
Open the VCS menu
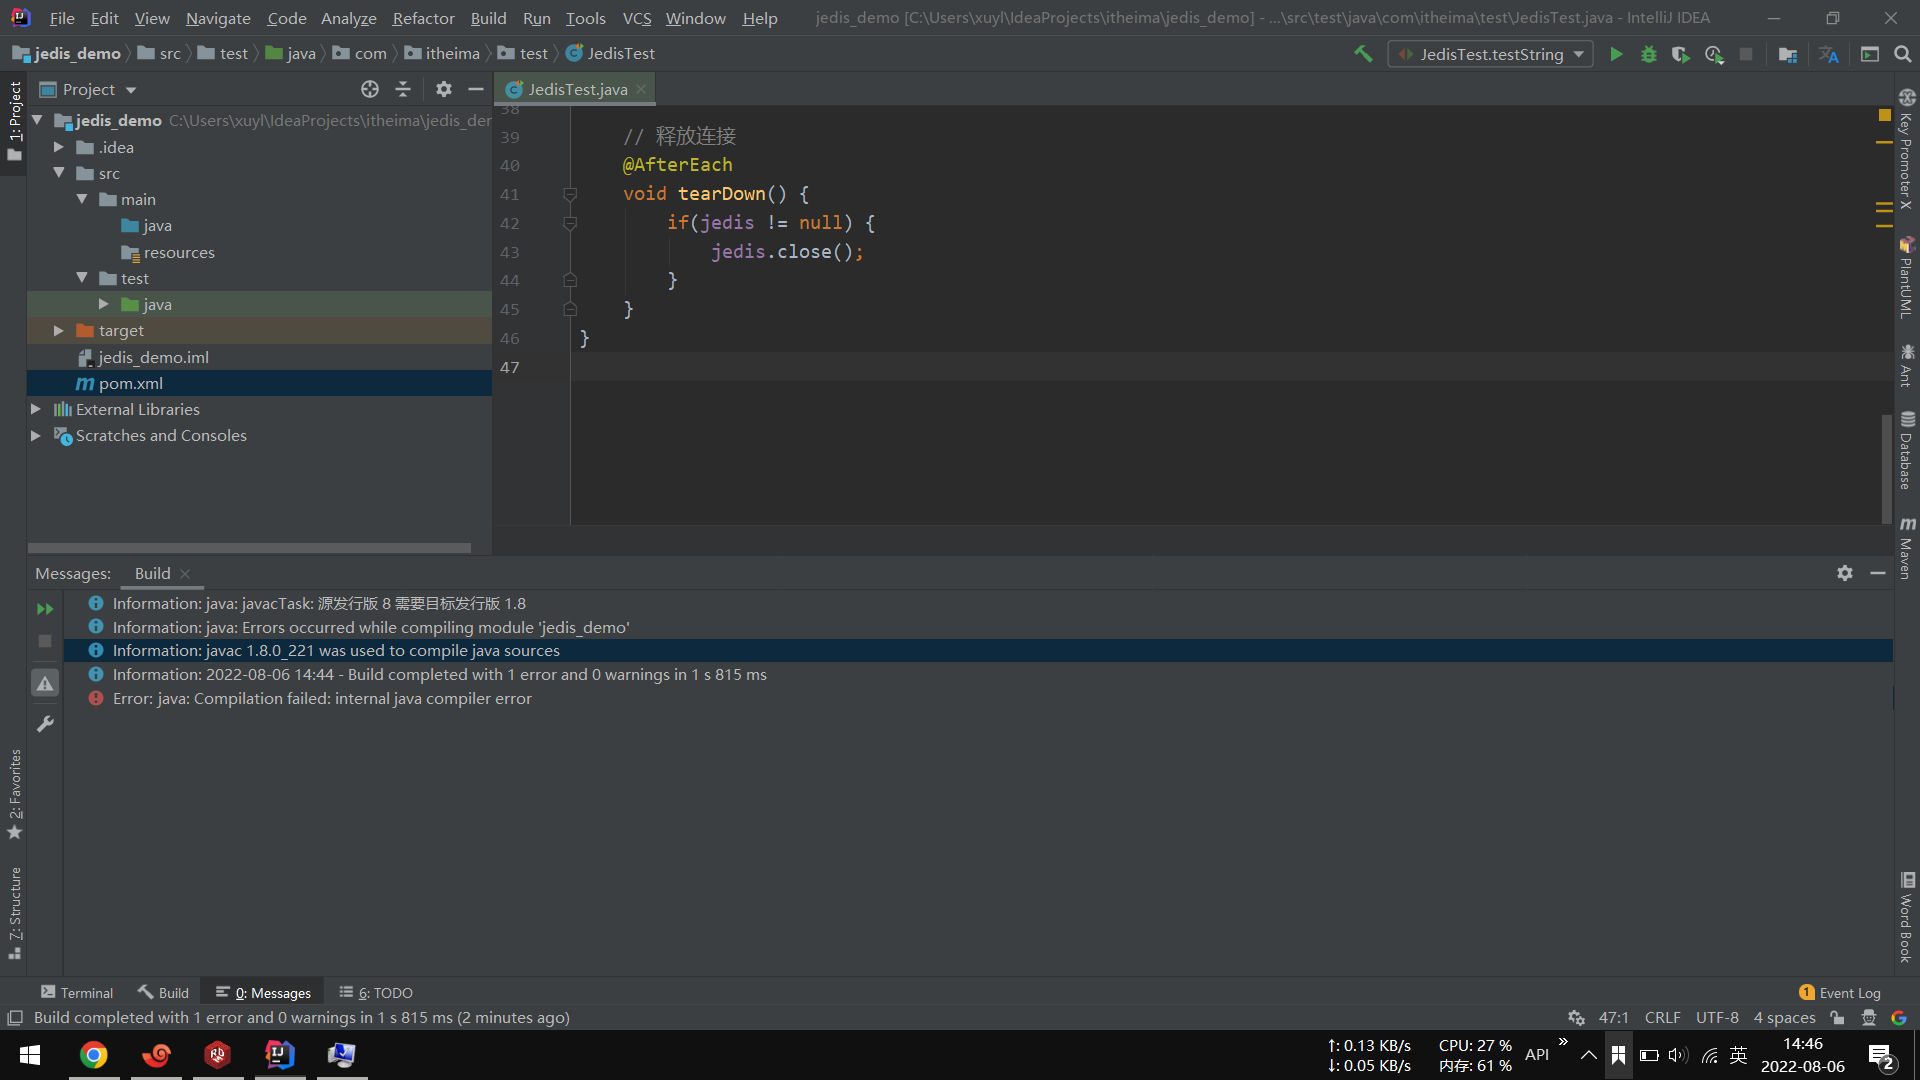pos(636,18)
